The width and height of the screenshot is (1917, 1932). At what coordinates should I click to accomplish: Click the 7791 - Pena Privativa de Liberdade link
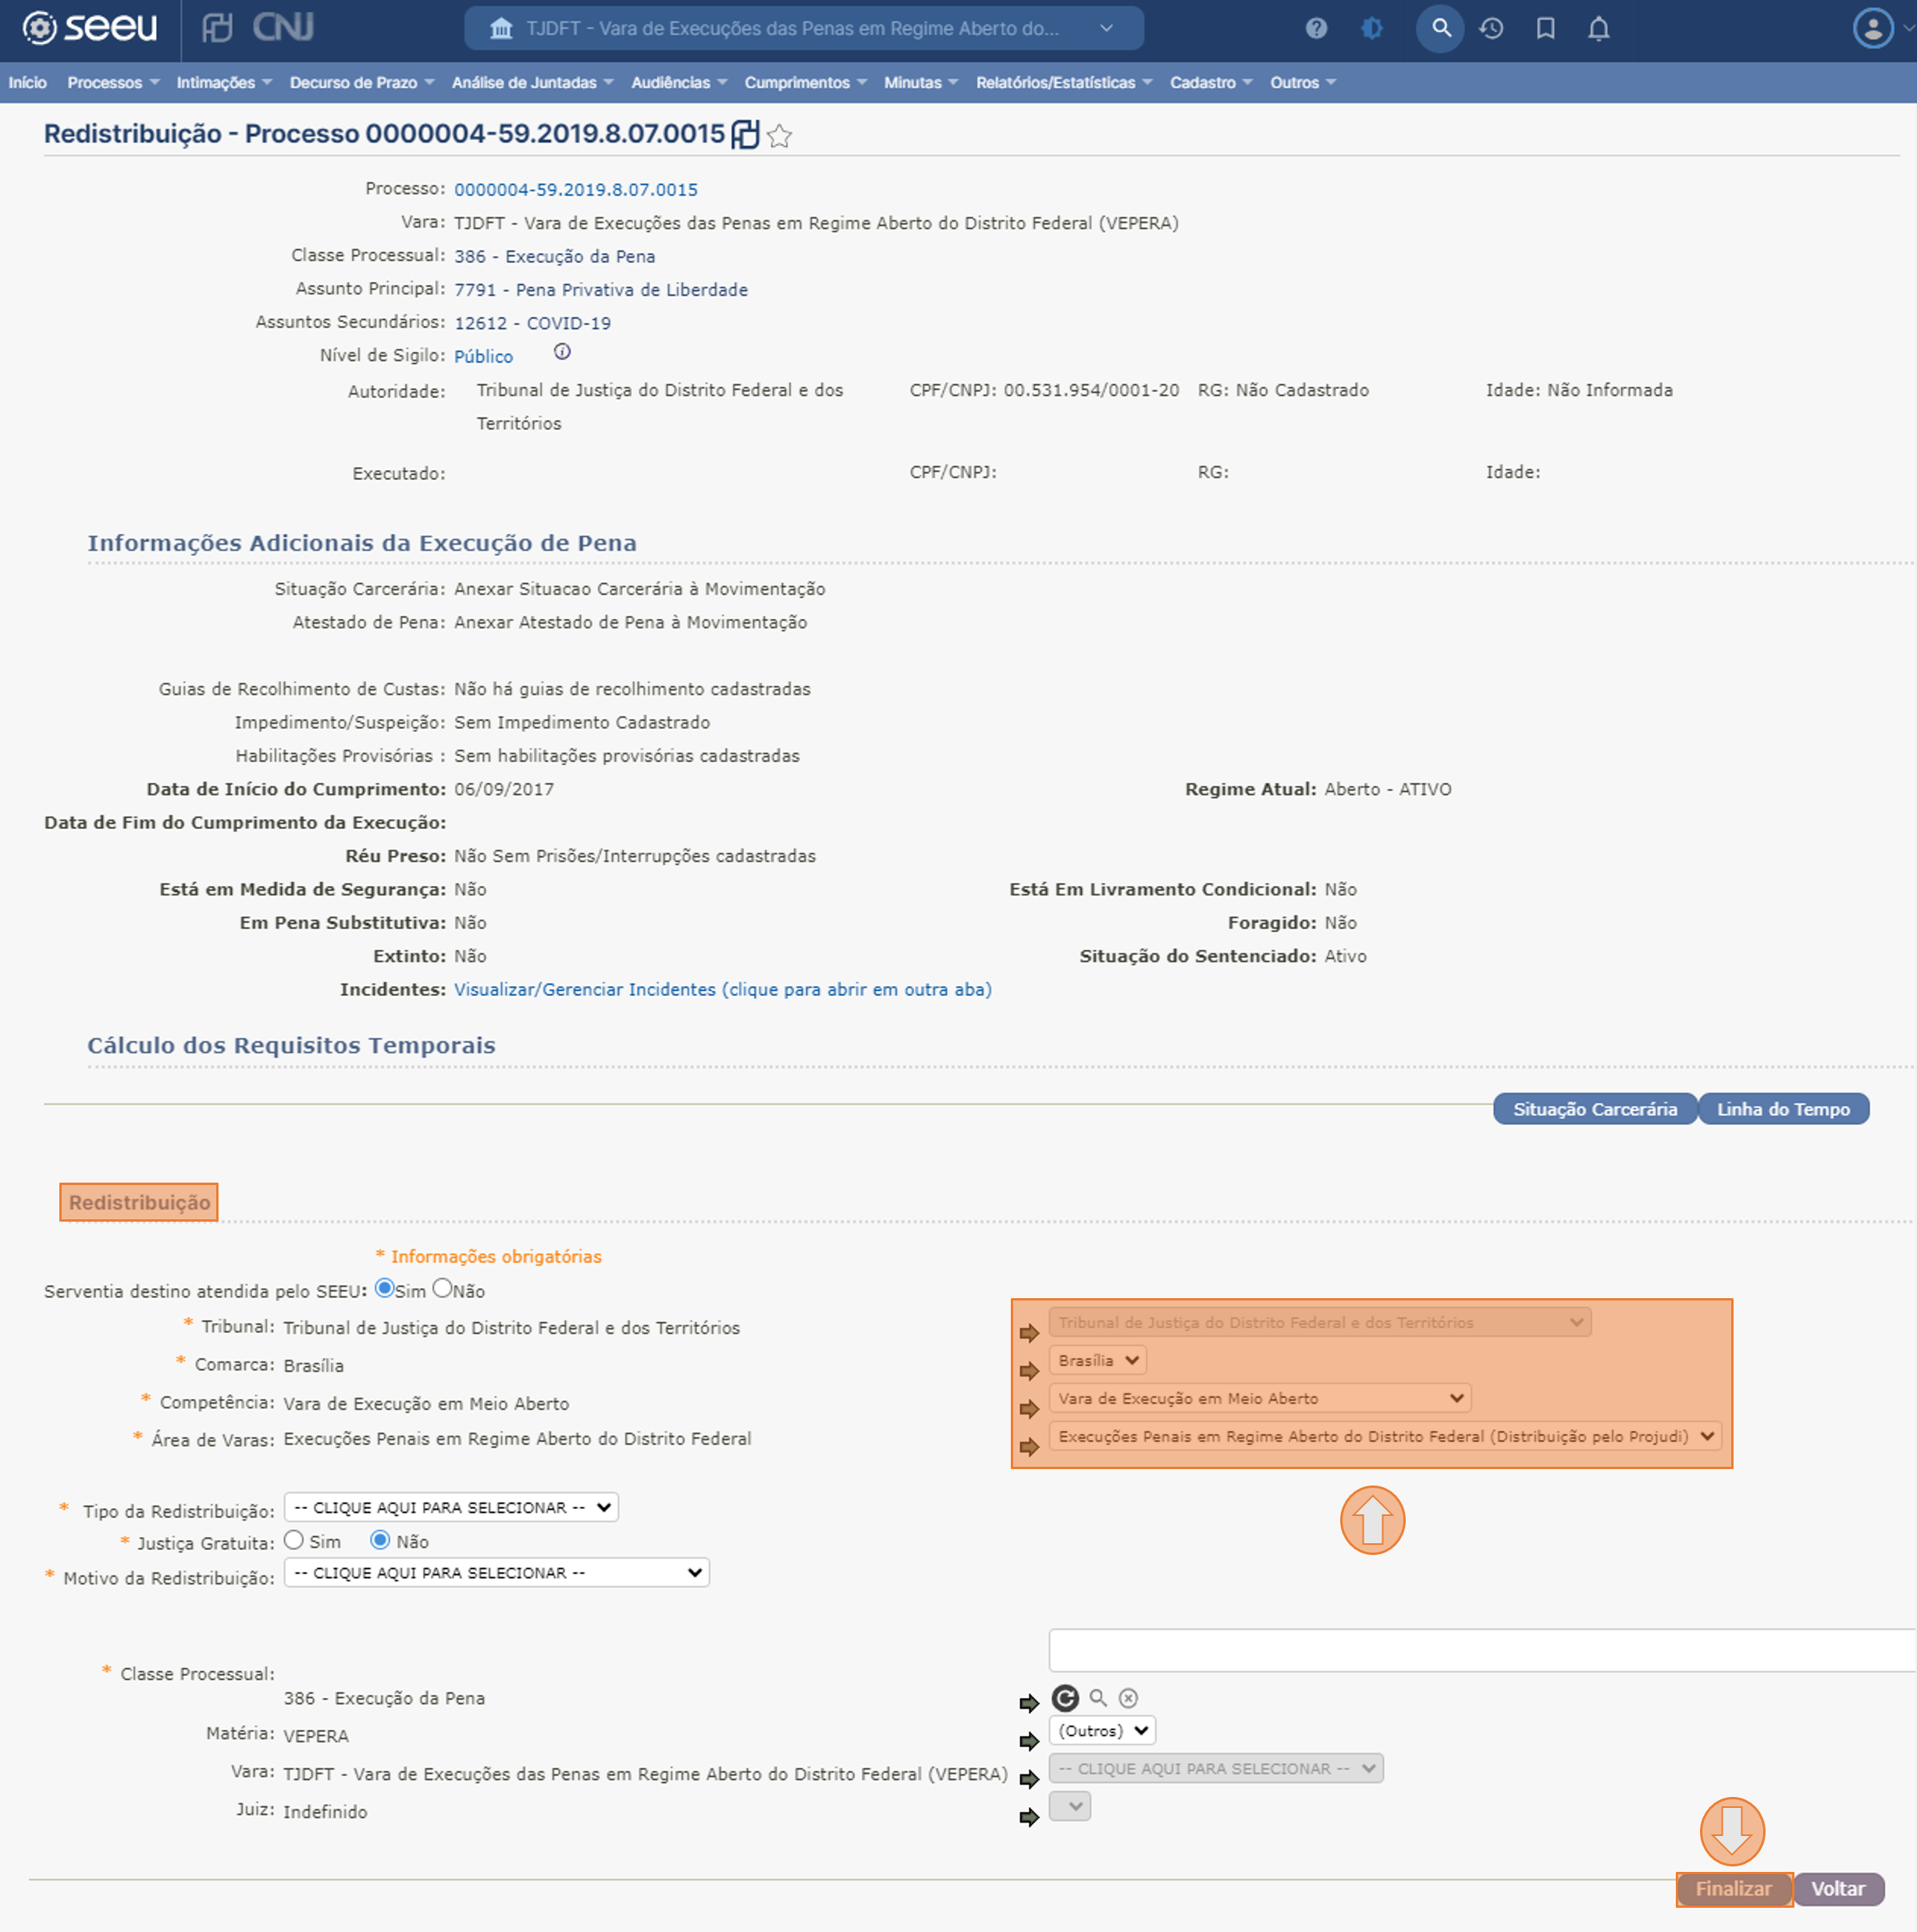[x=601, y=289]
